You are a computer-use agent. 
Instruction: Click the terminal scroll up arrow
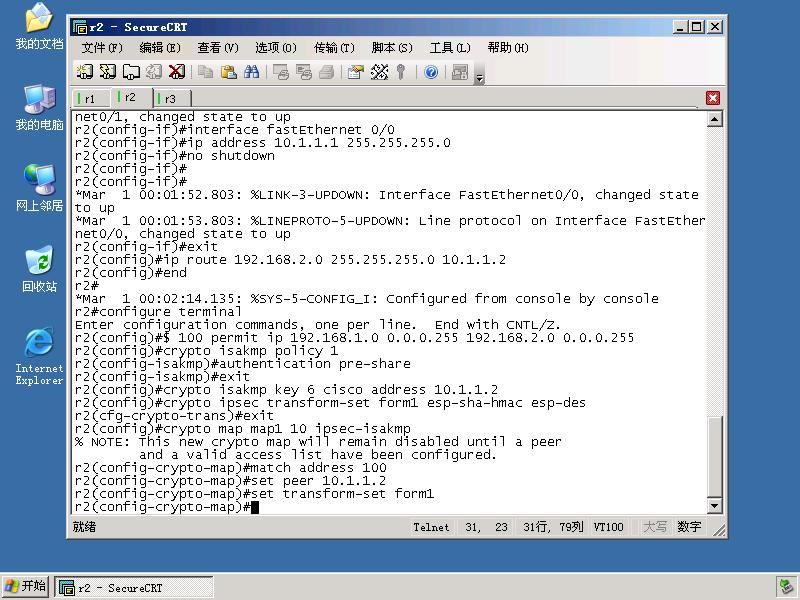tap(714, 119)
